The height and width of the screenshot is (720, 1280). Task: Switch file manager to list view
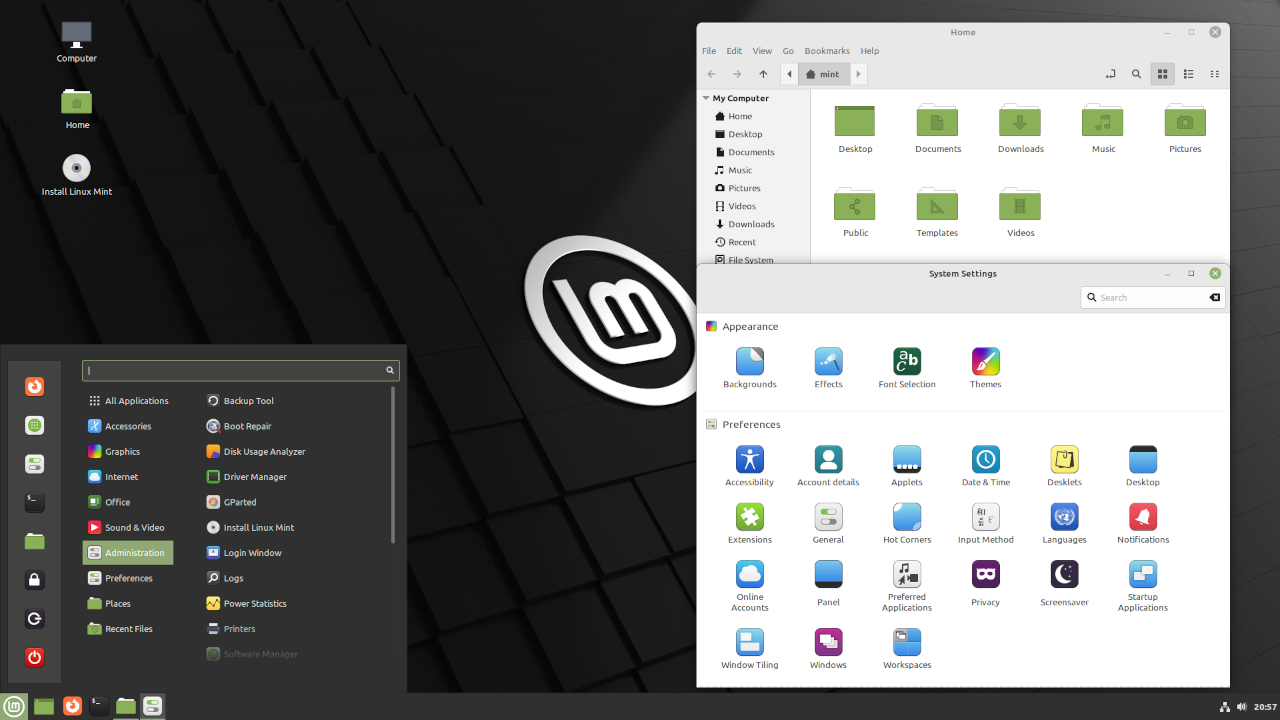1189,74
